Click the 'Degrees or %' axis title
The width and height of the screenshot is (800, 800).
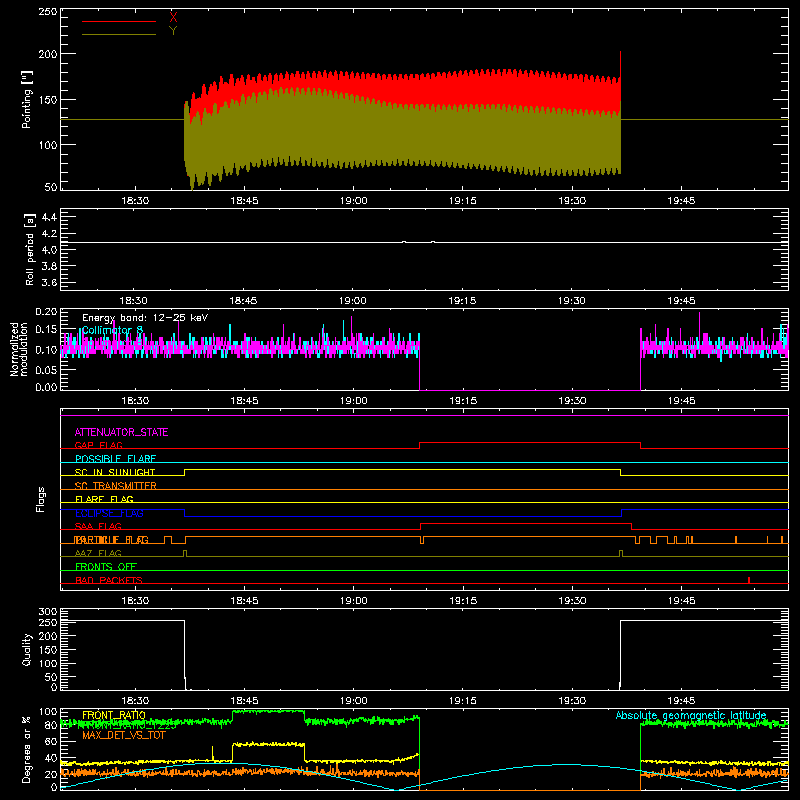tap(27, 749)
